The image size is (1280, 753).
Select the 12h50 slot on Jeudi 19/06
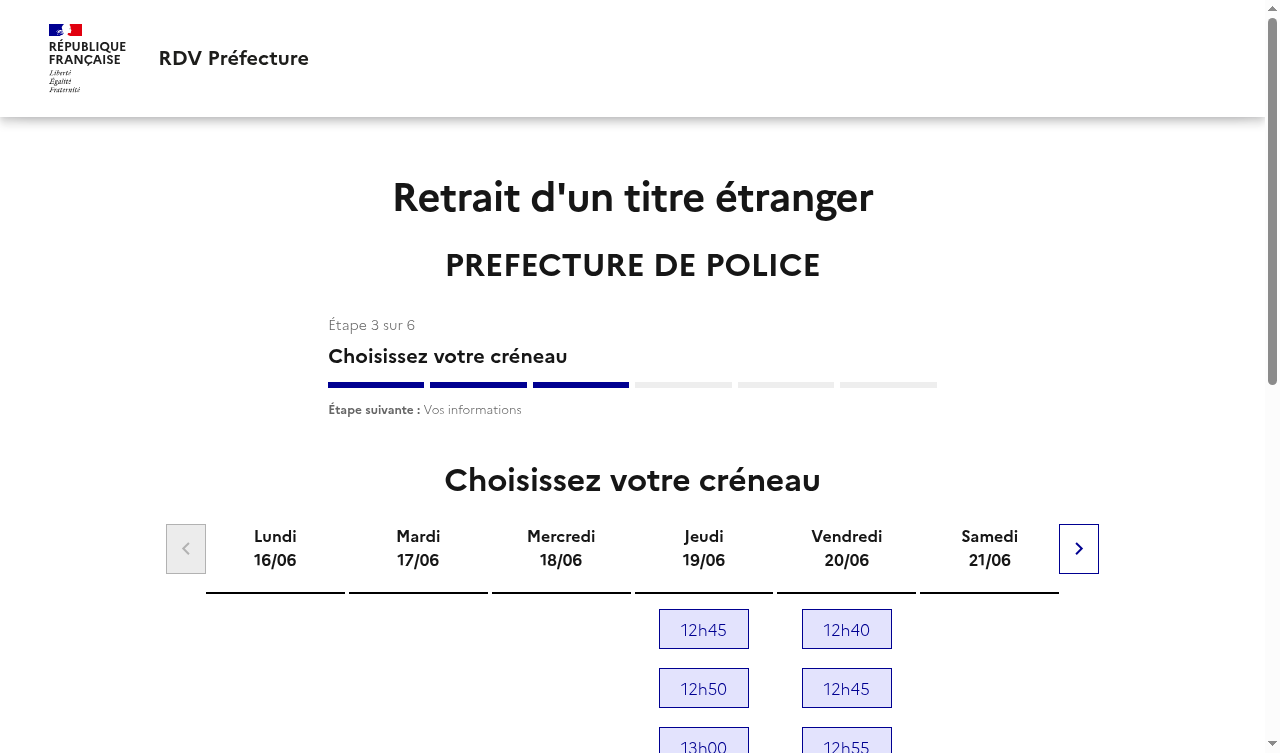704,688
